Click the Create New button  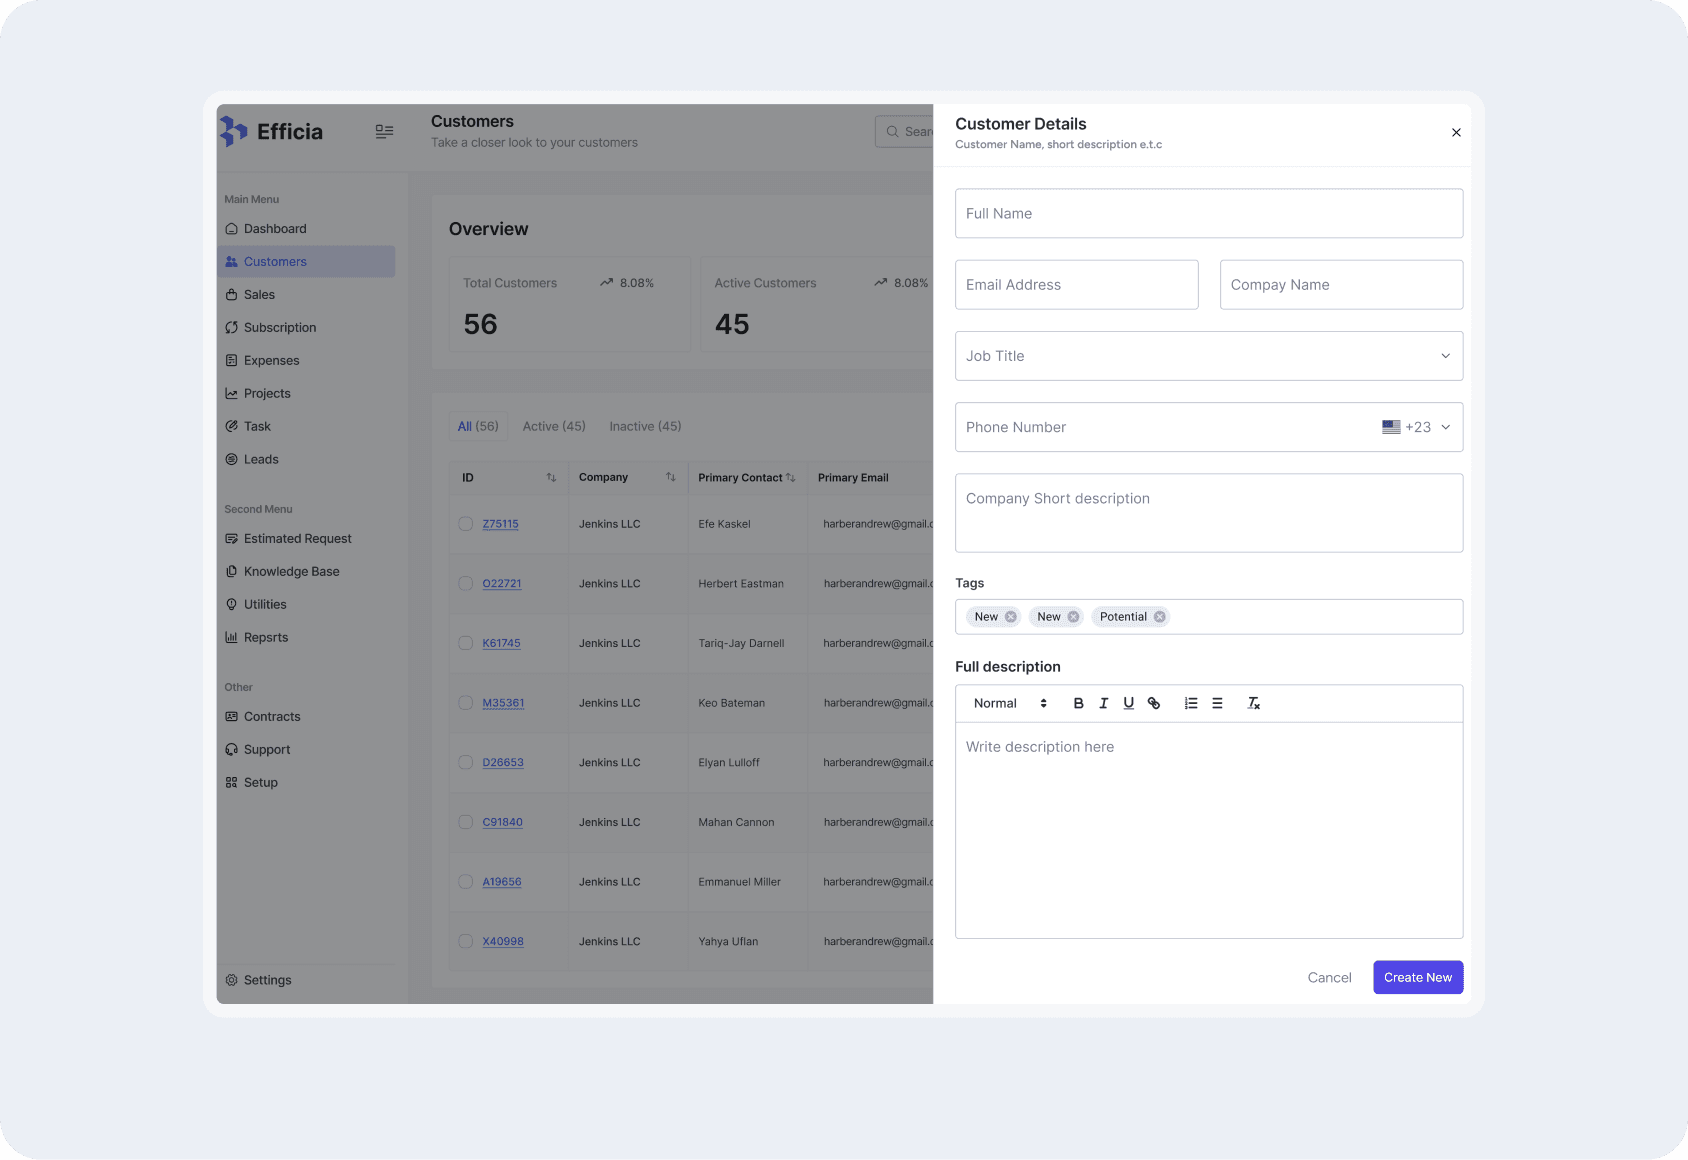click(1418, 977)
